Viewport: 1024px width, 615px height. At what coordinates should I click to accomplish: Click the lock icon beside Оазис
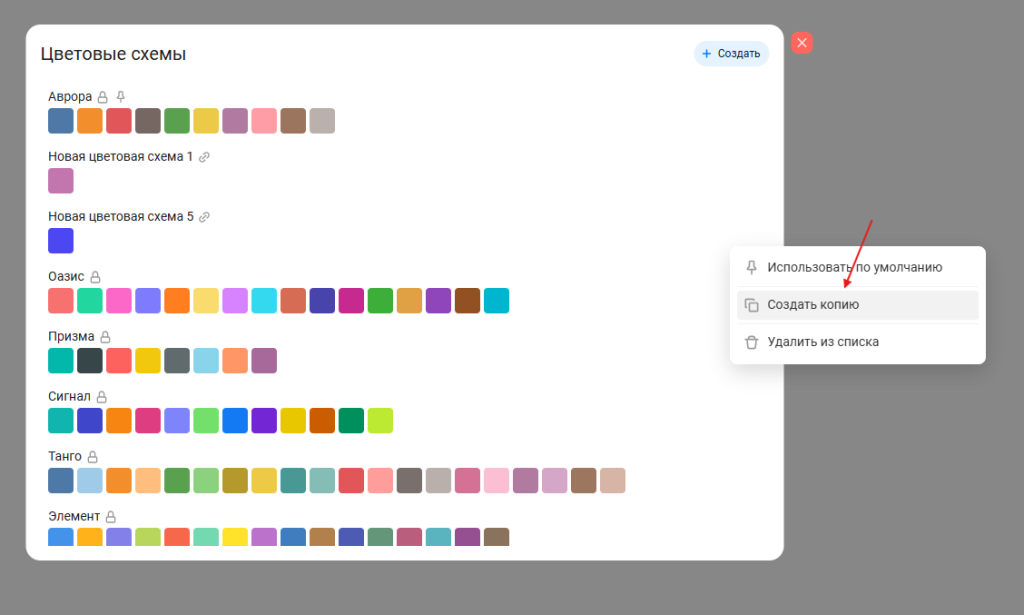click(x=96, y=277)
